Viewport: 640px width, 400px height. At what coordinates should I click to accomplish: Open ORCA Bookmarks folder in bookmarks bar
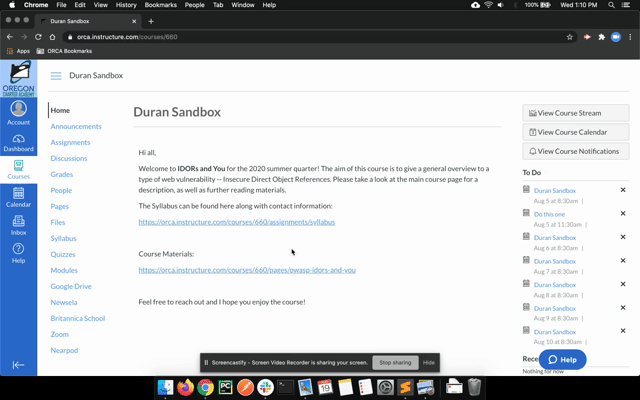point(64,51)
